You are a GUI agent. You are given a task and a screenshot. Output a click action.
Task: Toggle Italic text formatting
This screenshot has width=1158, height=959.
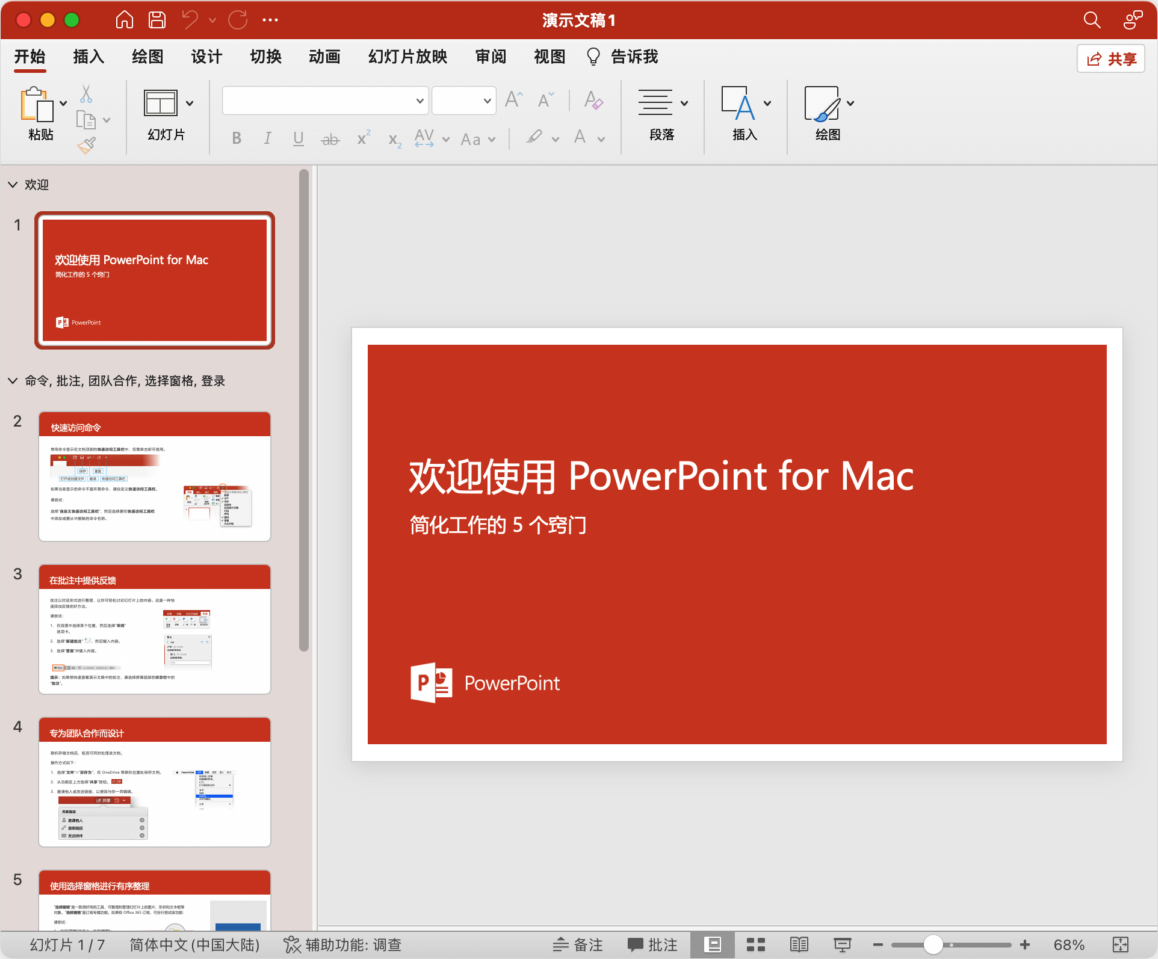click(x=267, y=139)
